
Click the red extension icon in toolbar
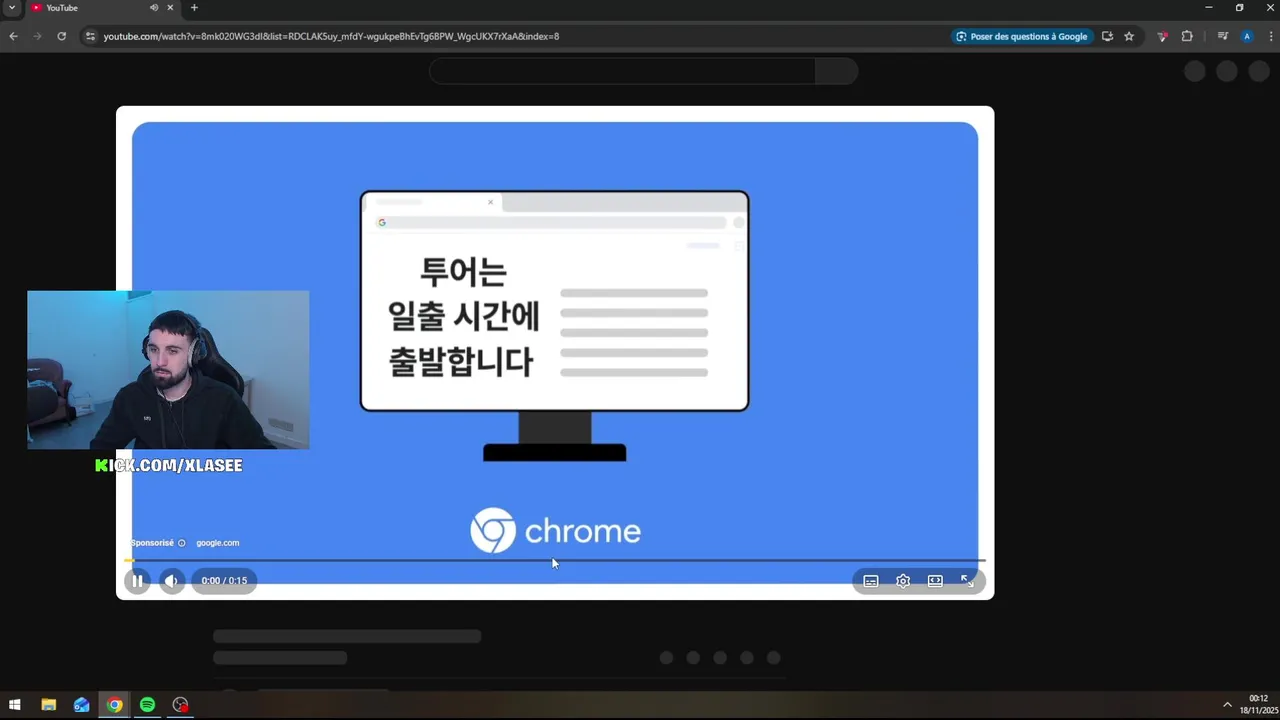click(1162, 36)
